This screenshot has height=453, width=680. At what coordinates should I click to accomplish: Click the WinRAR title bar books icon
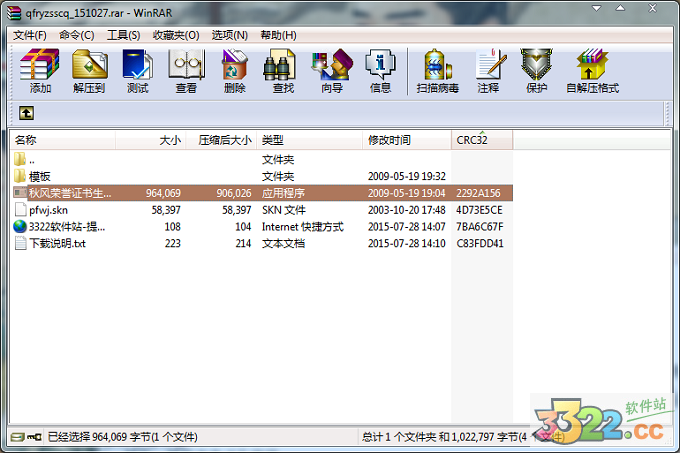(13, 13)
